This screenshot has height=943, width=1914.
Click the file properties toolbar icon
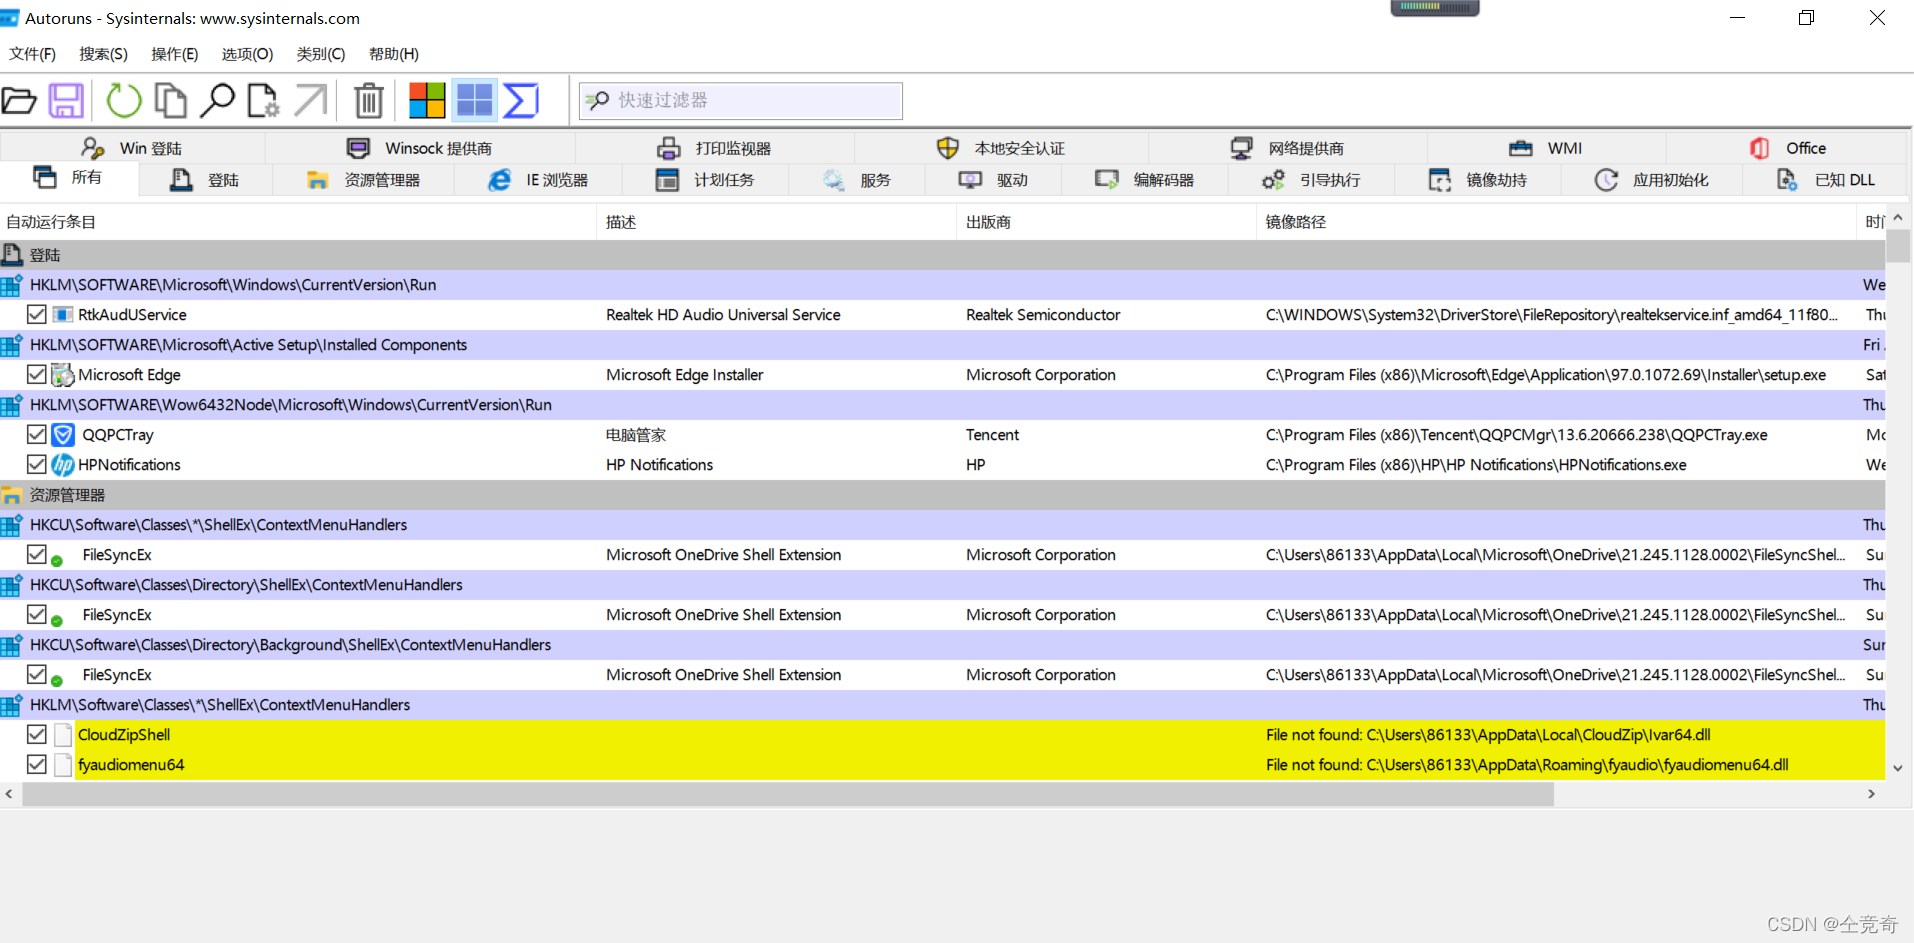pos(263,100)
